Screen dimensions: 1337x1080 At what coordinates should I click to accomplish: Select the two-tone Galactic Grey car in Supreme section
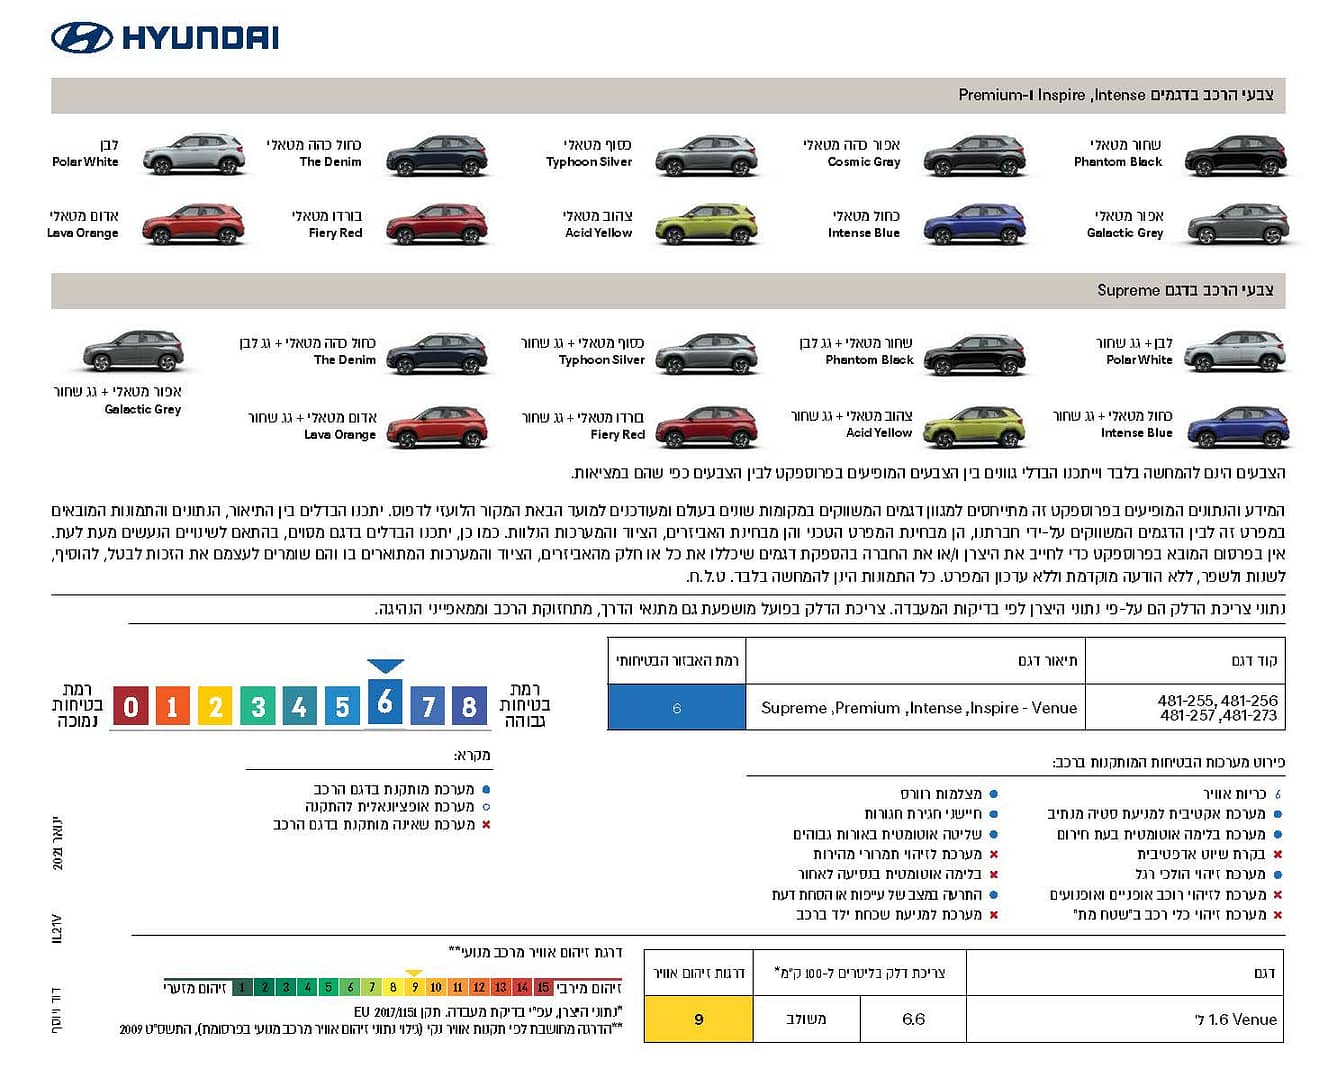[133, 351]
